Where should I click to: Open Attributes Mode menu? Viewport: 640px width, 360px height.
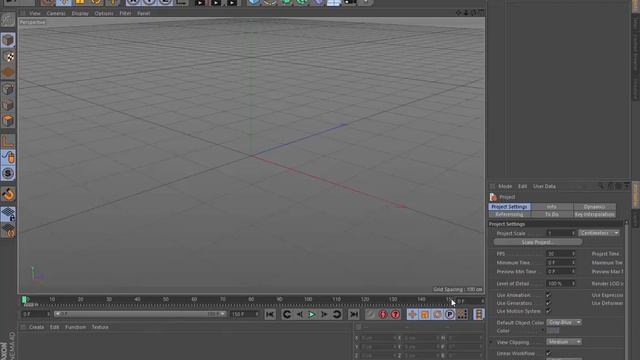click(x=505, y=186)
